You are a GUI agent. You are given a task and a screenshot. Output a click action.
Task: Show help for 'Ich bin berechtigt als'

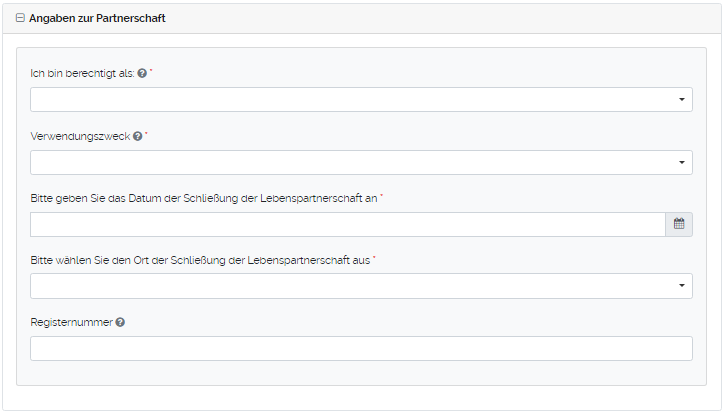pyautogui.click(x=142, y=73)
